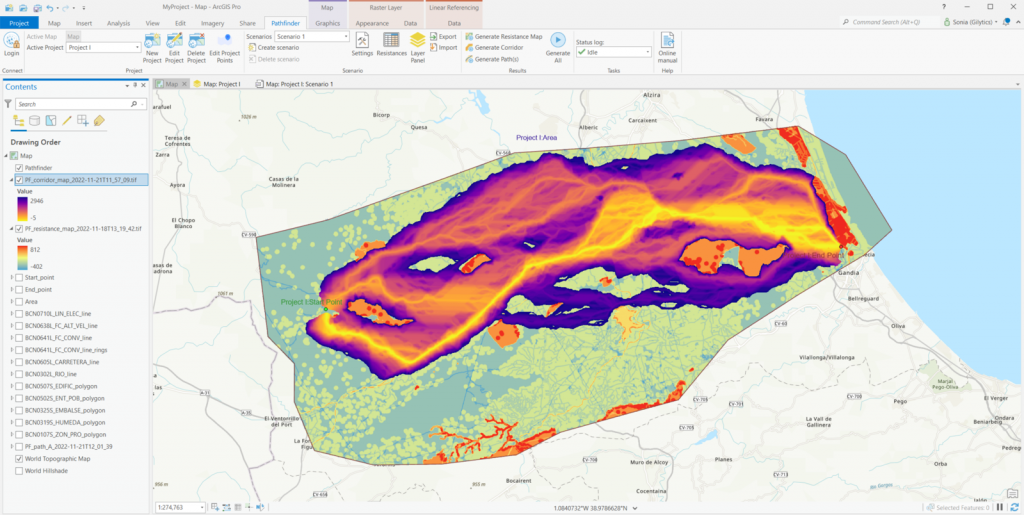This screenshot has height=515, width=1024.
Task: Select List By Editing pencil icon
Action: pos(67,120)
